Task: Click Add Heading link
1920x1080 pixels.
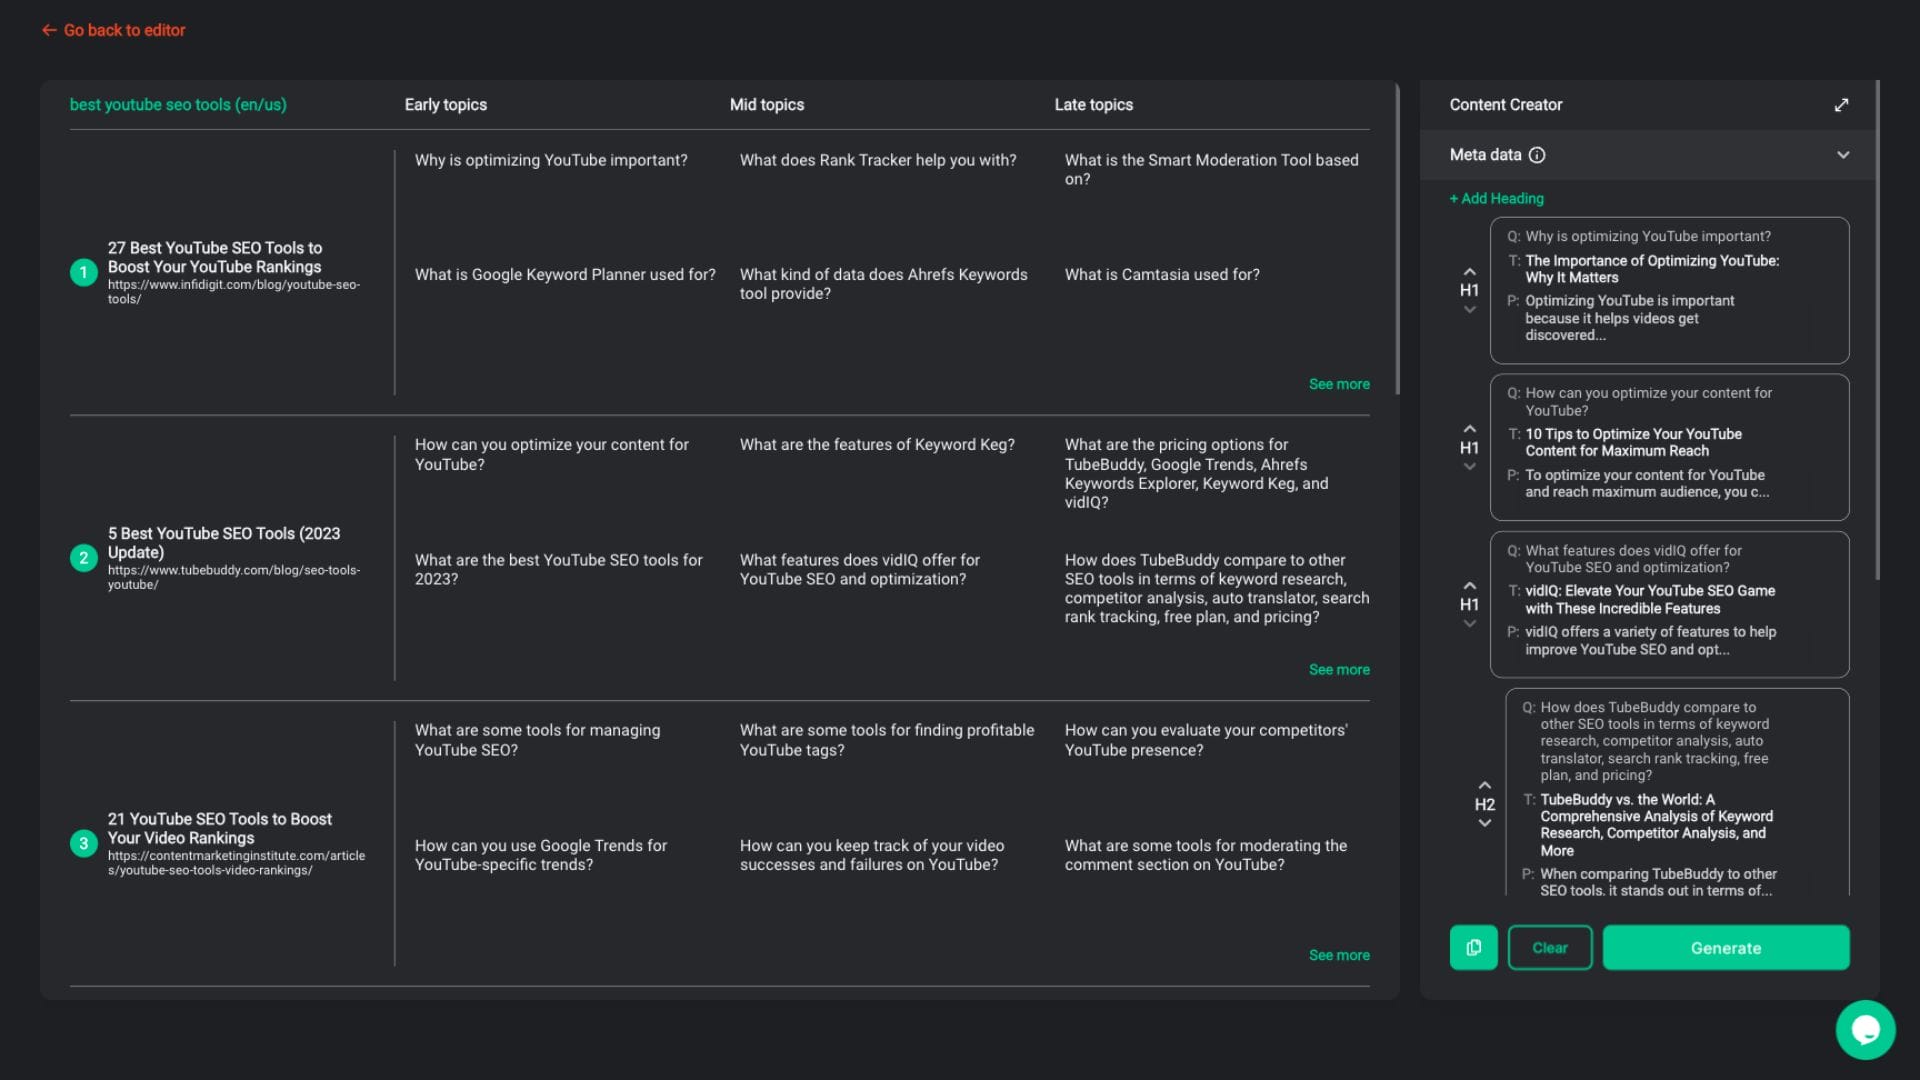Action: 1496,198
